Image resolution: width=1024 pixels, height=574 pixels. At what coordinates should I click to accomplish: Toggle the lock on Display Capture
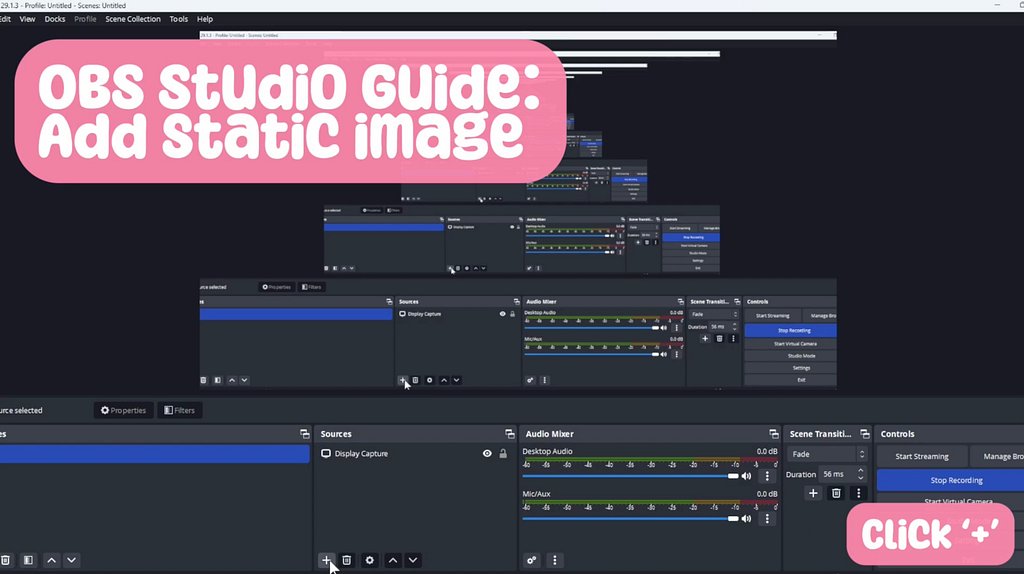pyautogui.click(x=503, y=454)
